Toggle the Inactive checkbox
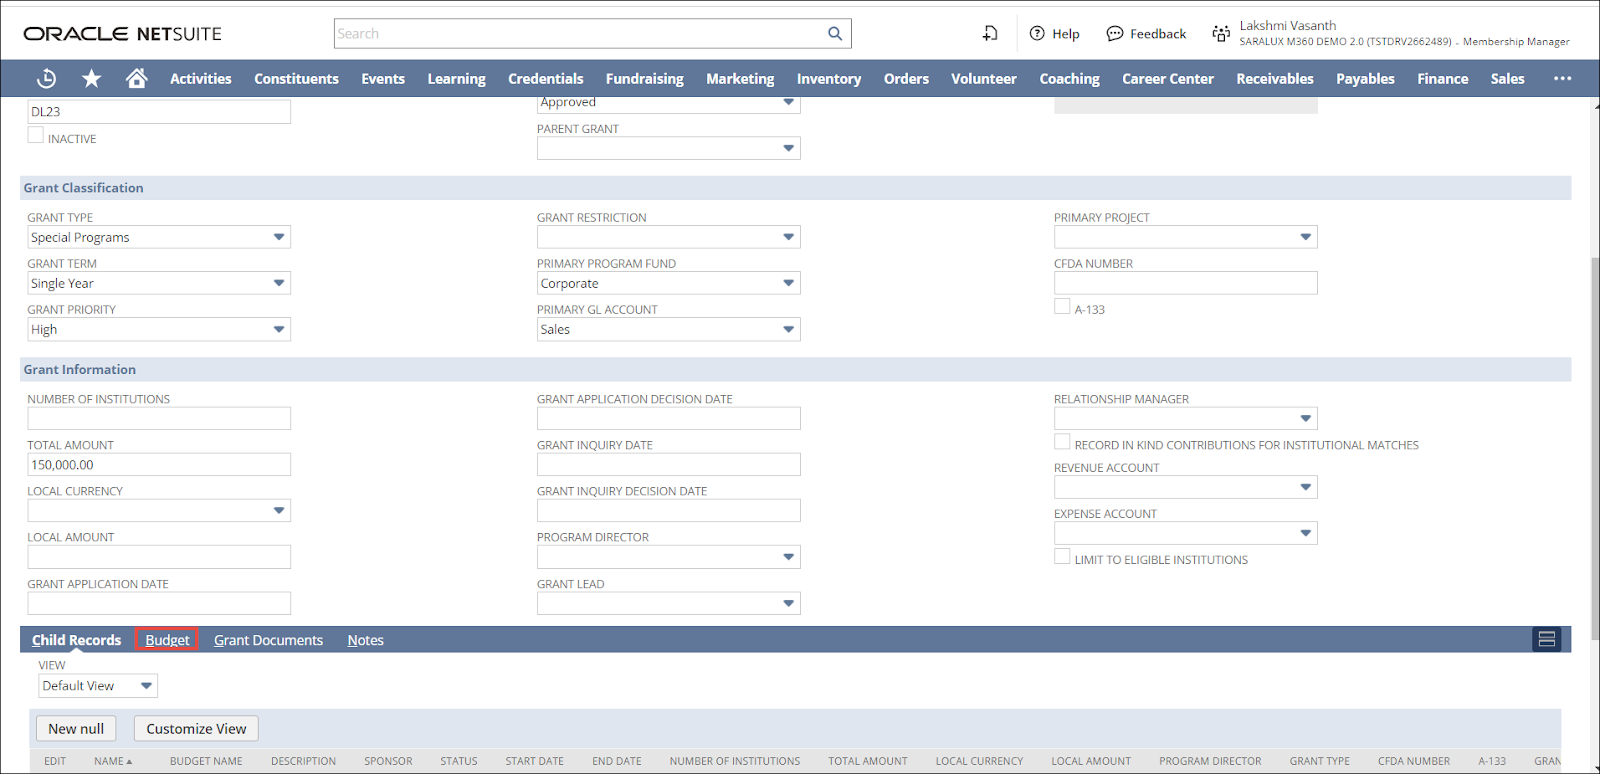1600x774 pixels. pyautogui.click(x=36, y=136)
